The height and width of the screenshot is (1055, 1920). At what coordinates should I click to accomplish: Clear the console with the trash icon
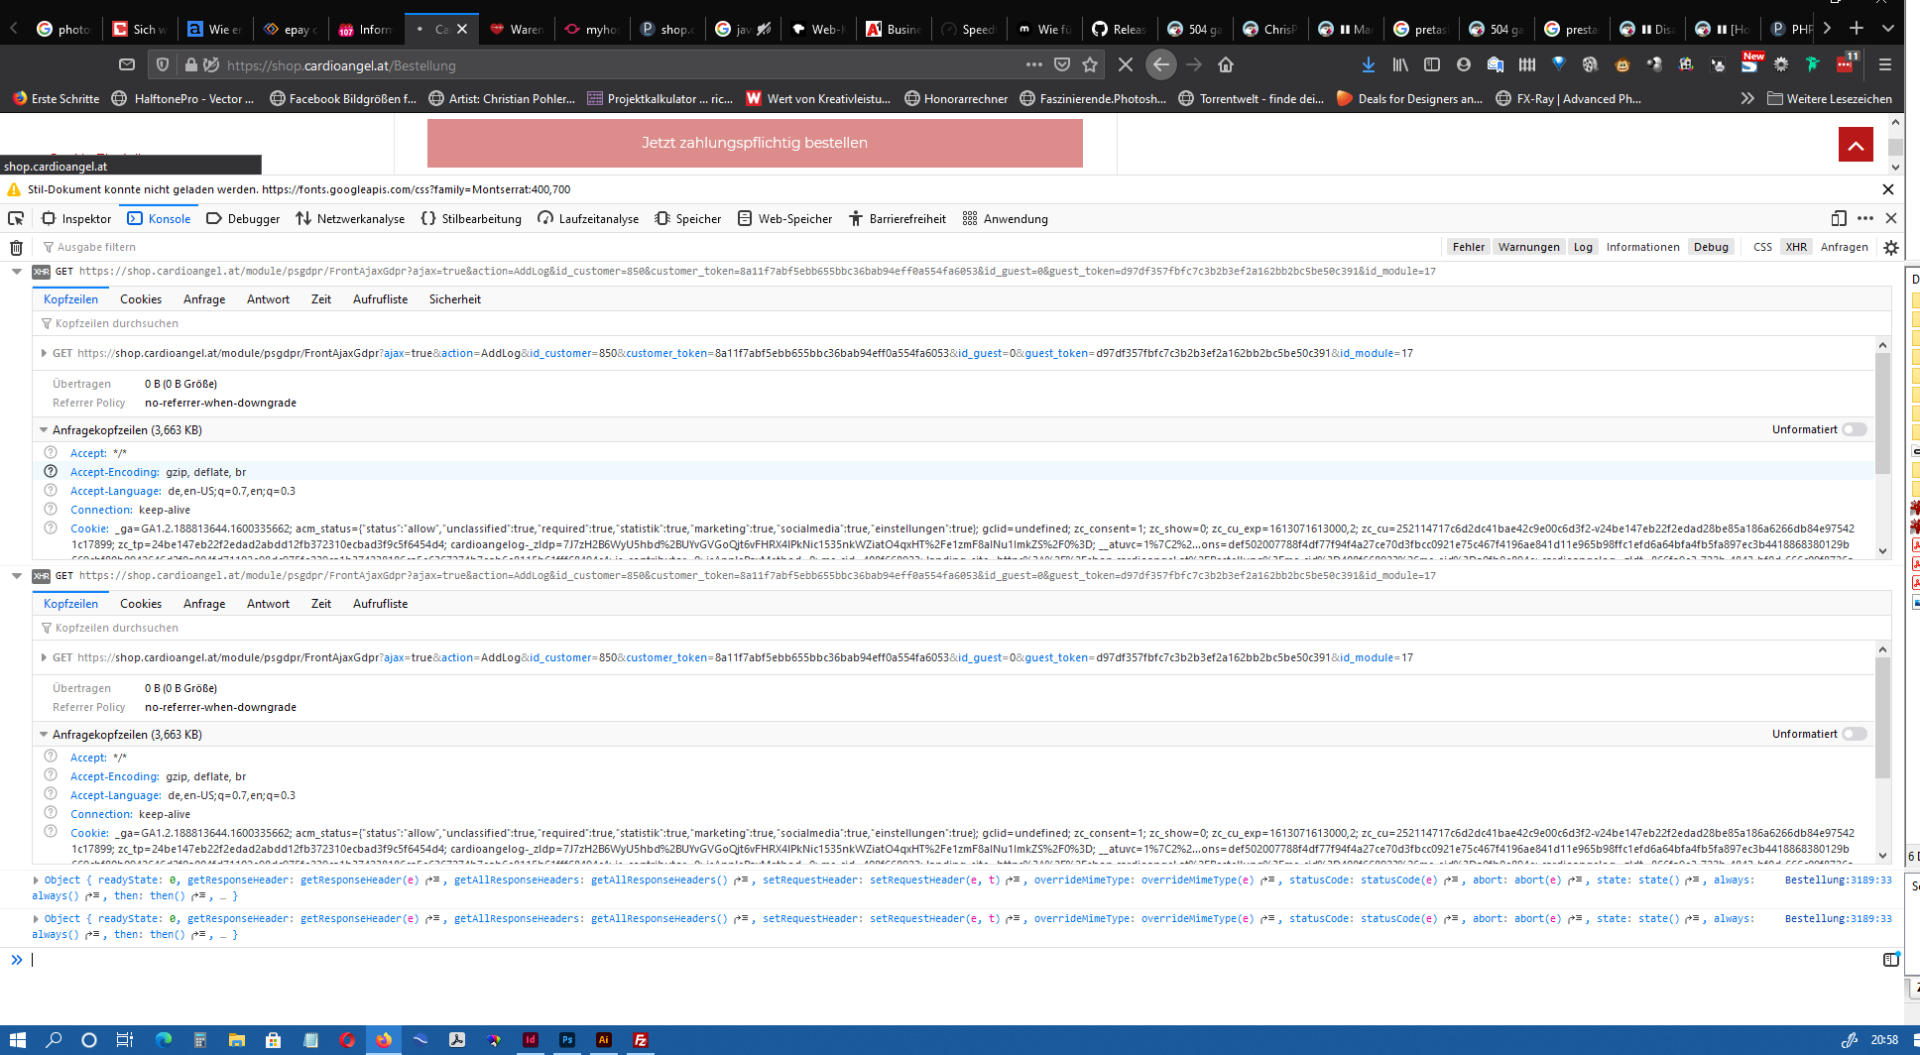(x=16, y=247)
